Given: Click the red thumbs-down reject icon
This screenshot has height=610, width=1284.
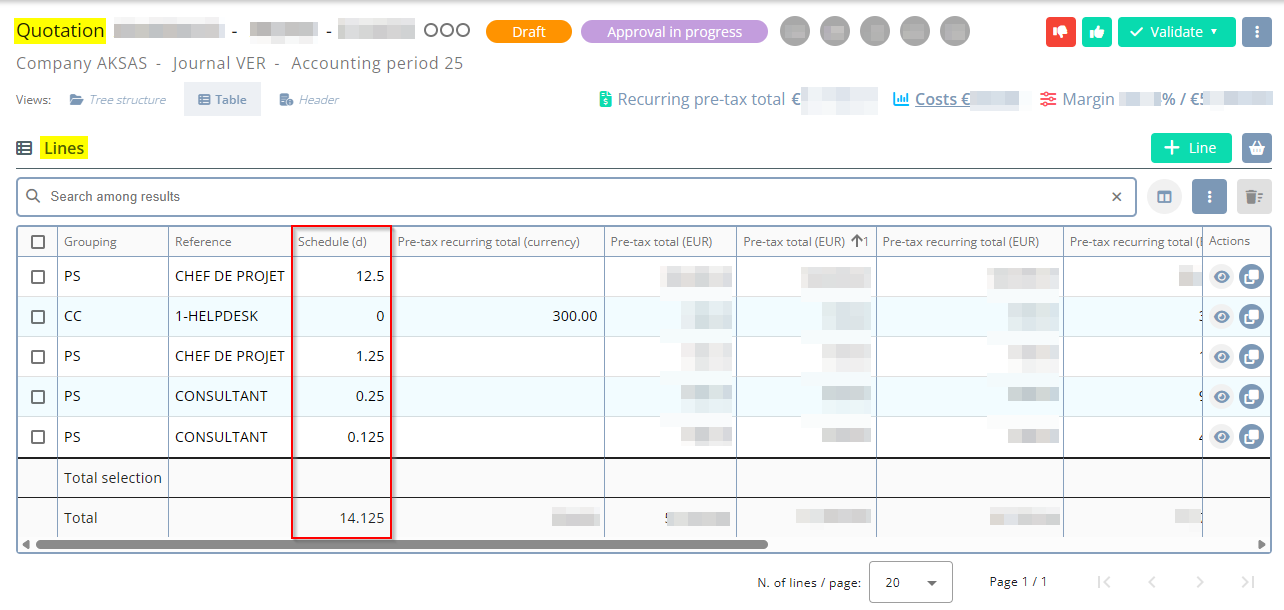Looking at the screenshot, I should [x=1060, y=32].
